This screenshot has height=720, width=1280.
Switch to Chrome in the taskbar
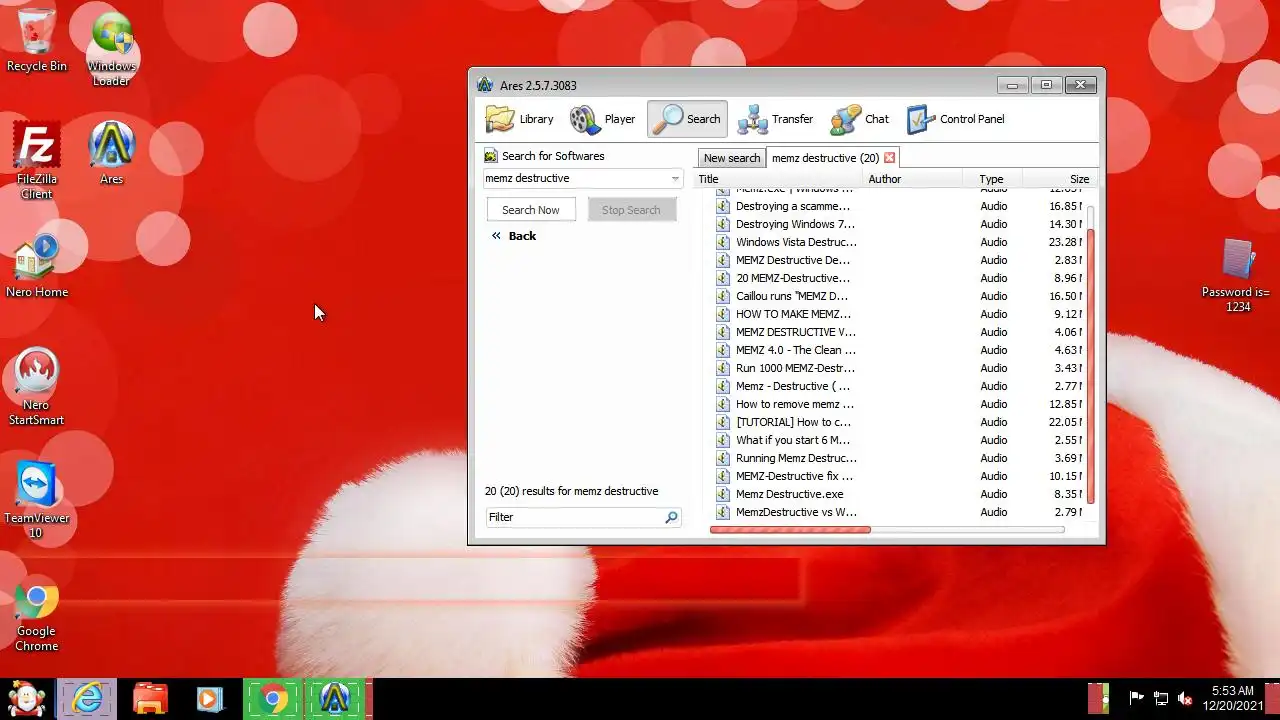click(272, 699)
